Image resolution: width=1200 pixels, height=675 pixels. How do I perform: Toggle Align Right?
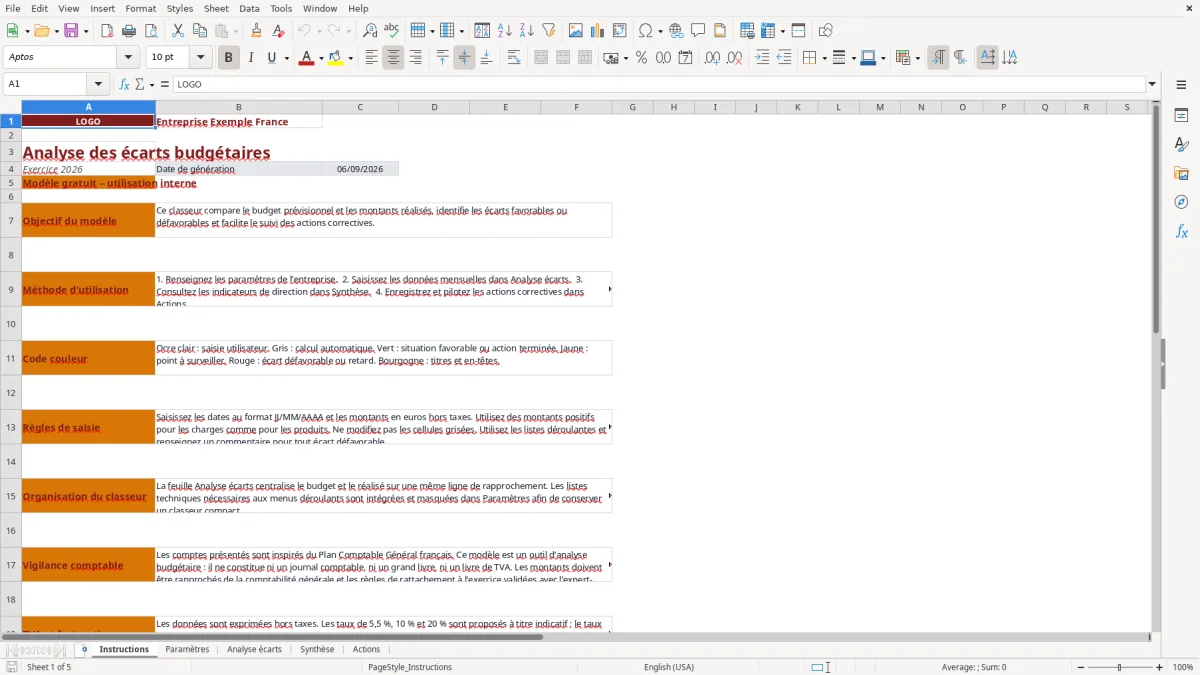point(415,58)
